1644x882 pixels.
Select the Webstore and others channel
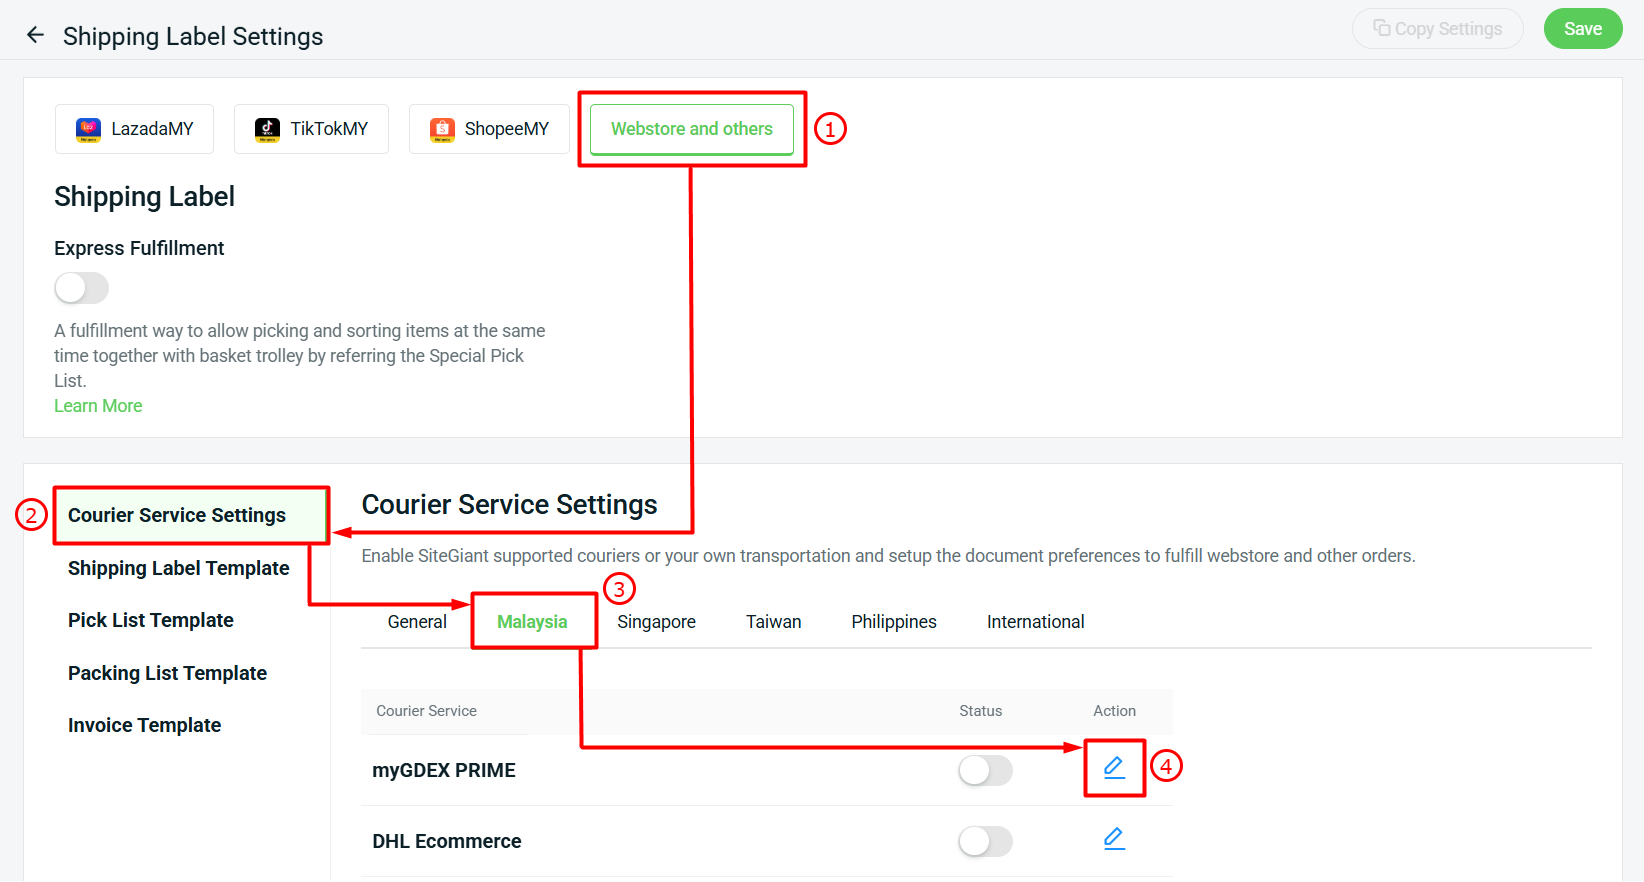[691, 128]
